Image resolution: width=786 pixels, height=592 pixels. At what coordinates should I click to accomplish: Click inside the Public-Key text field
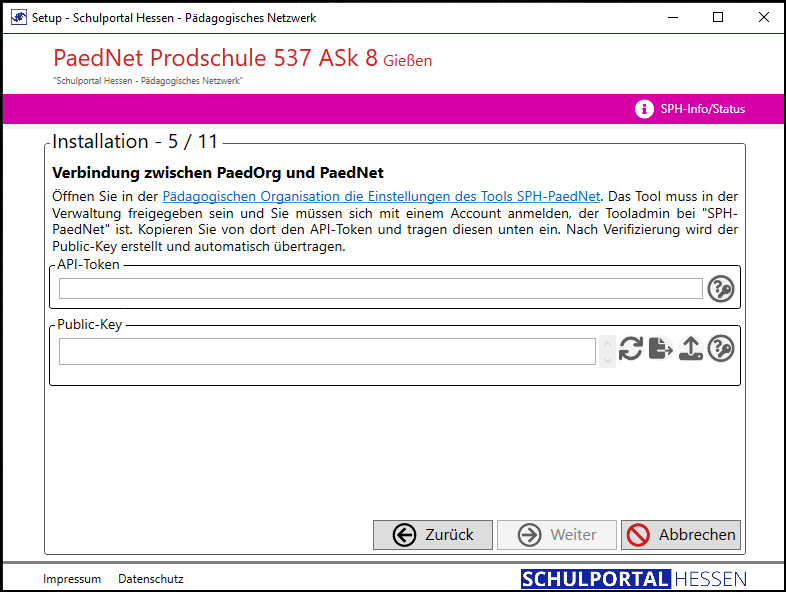point(327,351)
